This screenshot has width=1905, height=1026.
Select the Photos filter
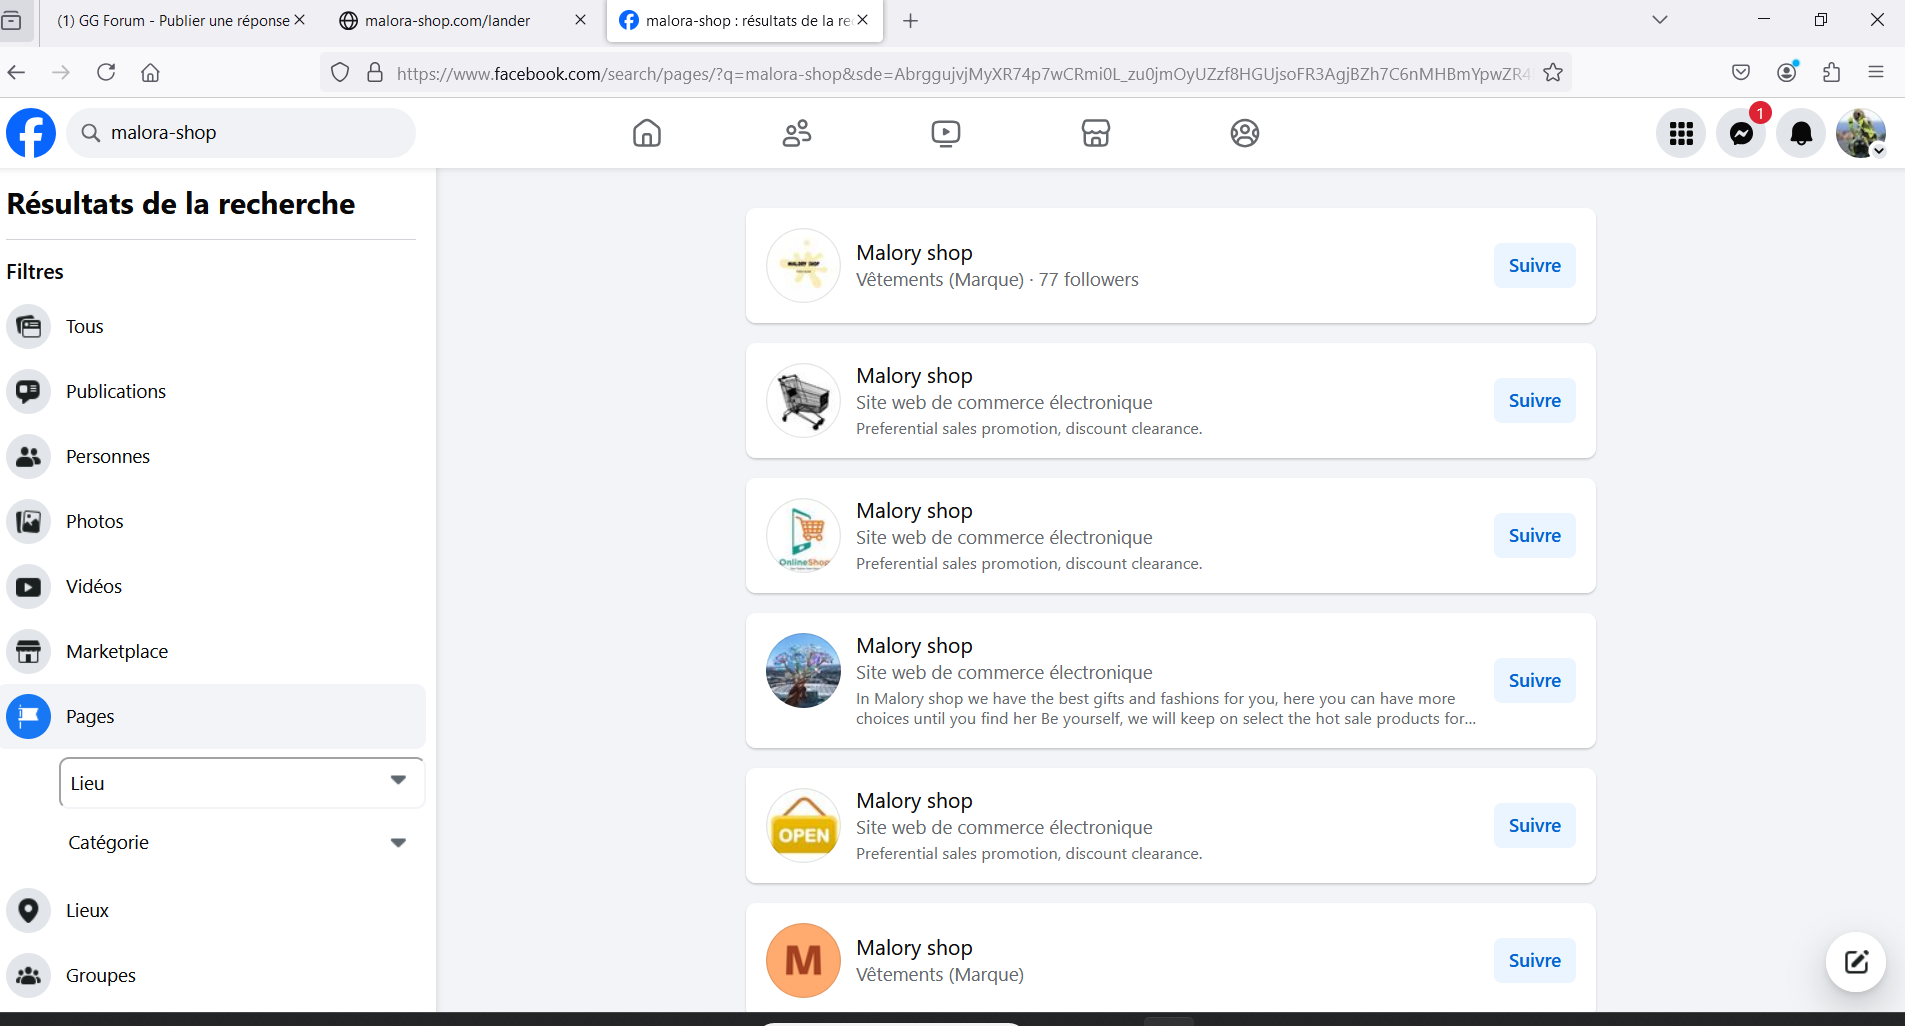click(213, 522)
